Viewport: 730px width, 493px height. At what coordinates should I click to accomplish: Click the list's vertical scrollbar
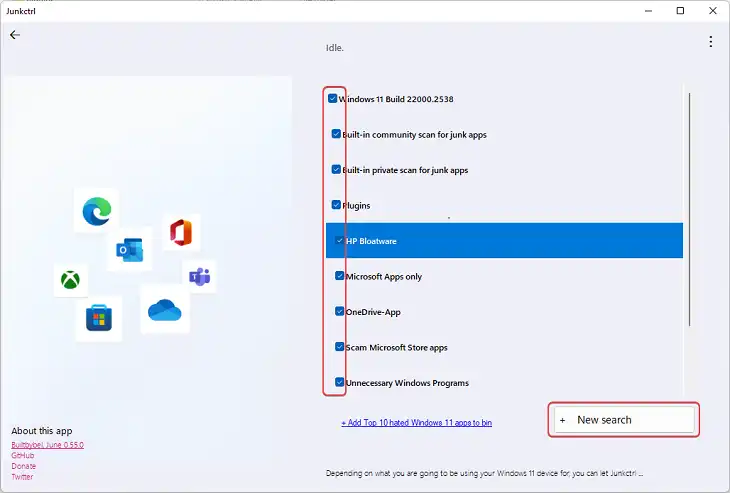[x=689, y=209]
